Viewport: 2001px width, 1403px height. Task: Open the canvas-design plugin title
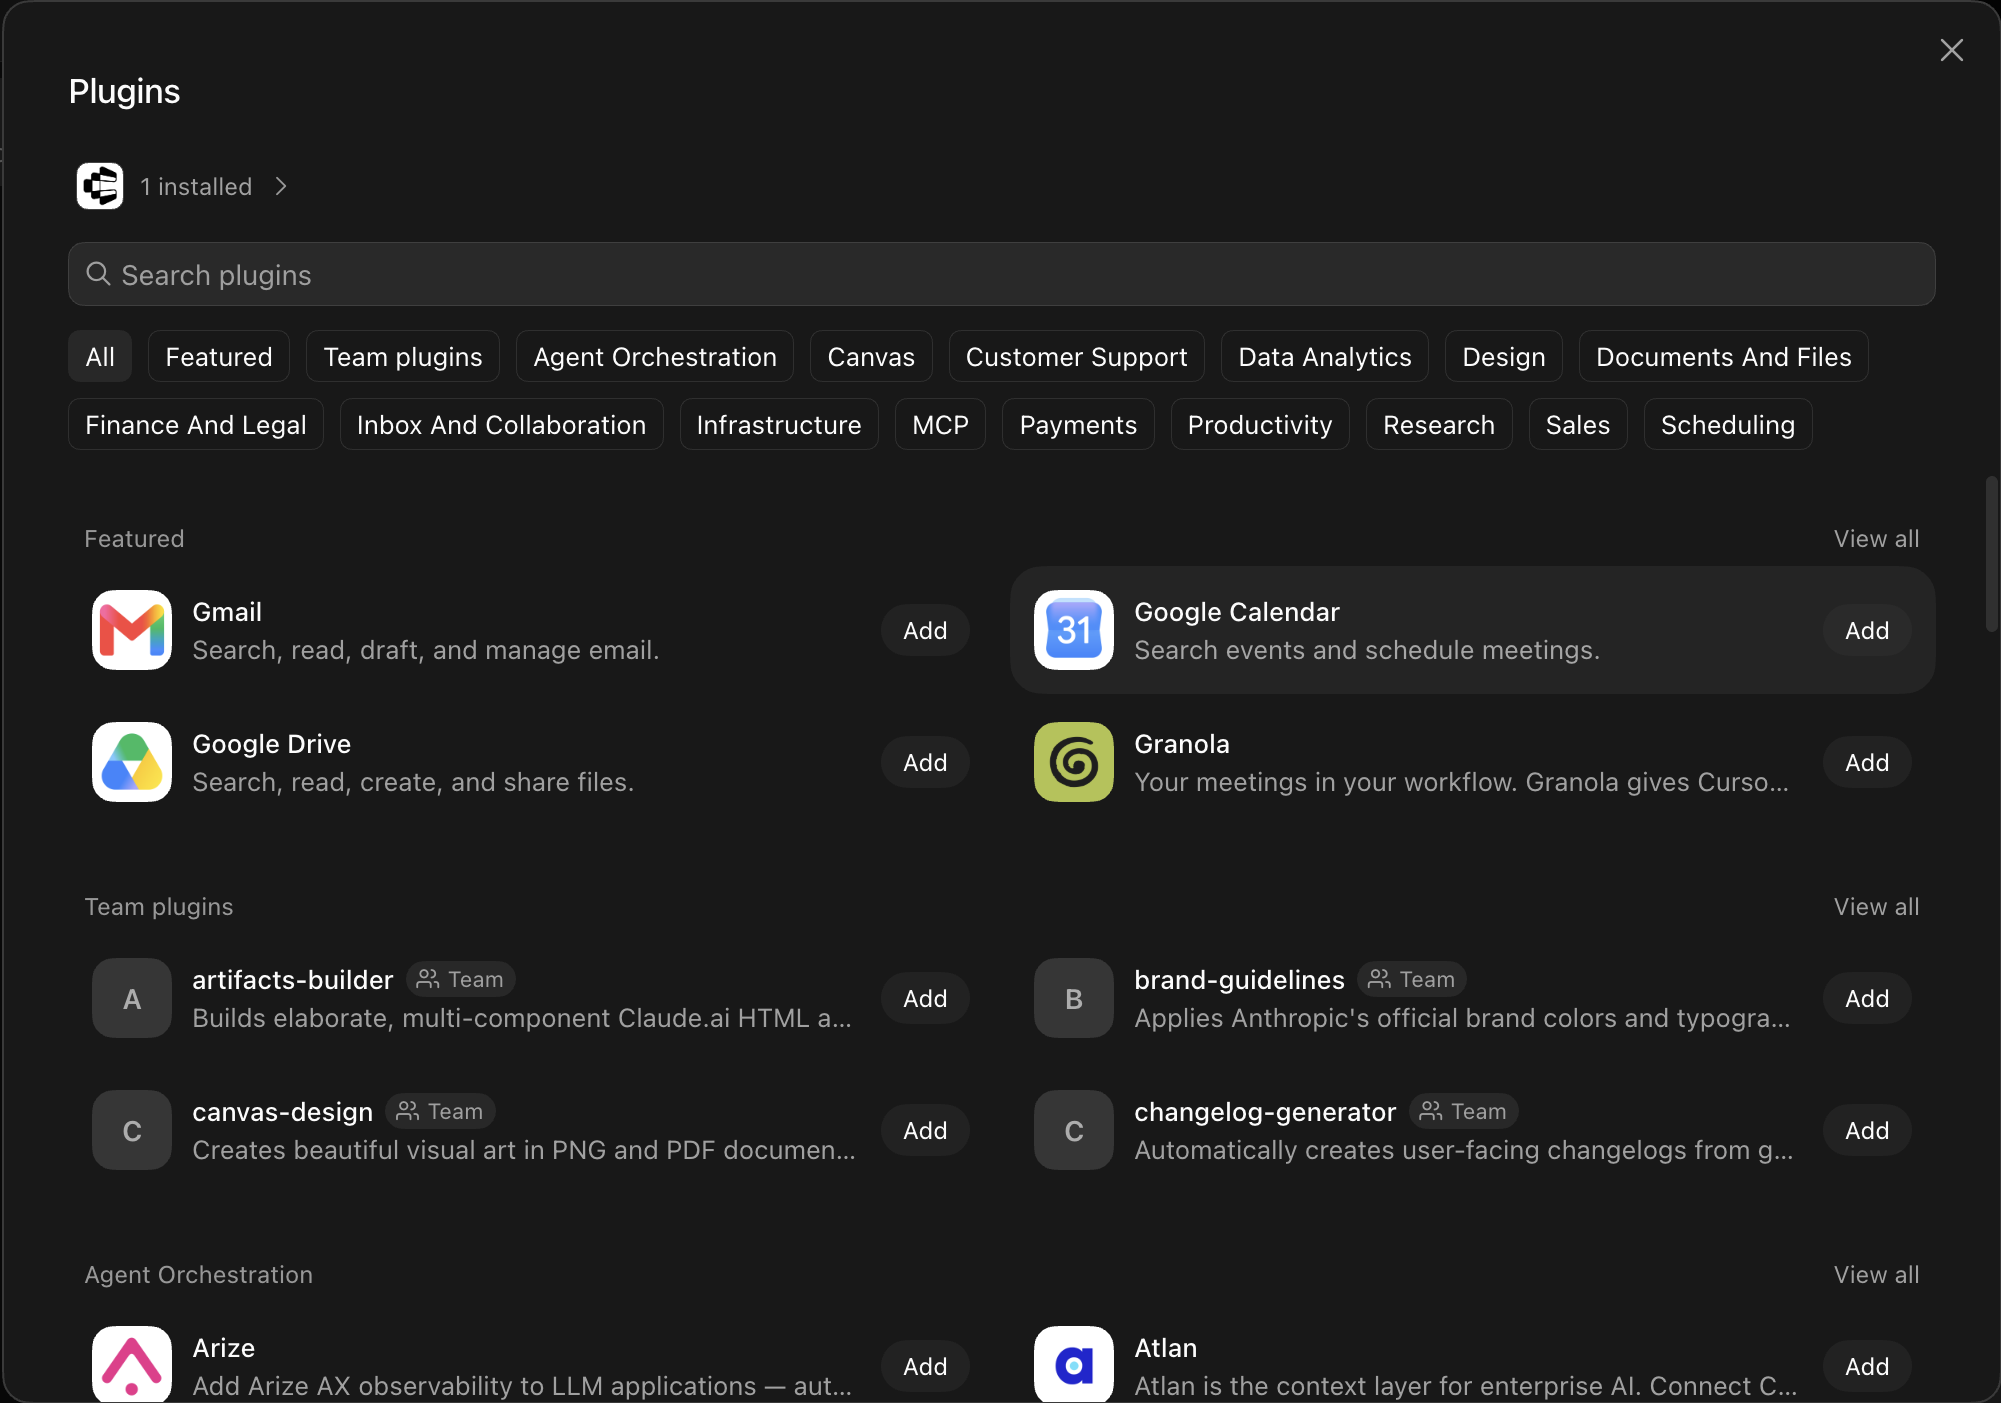point(283,1112)
